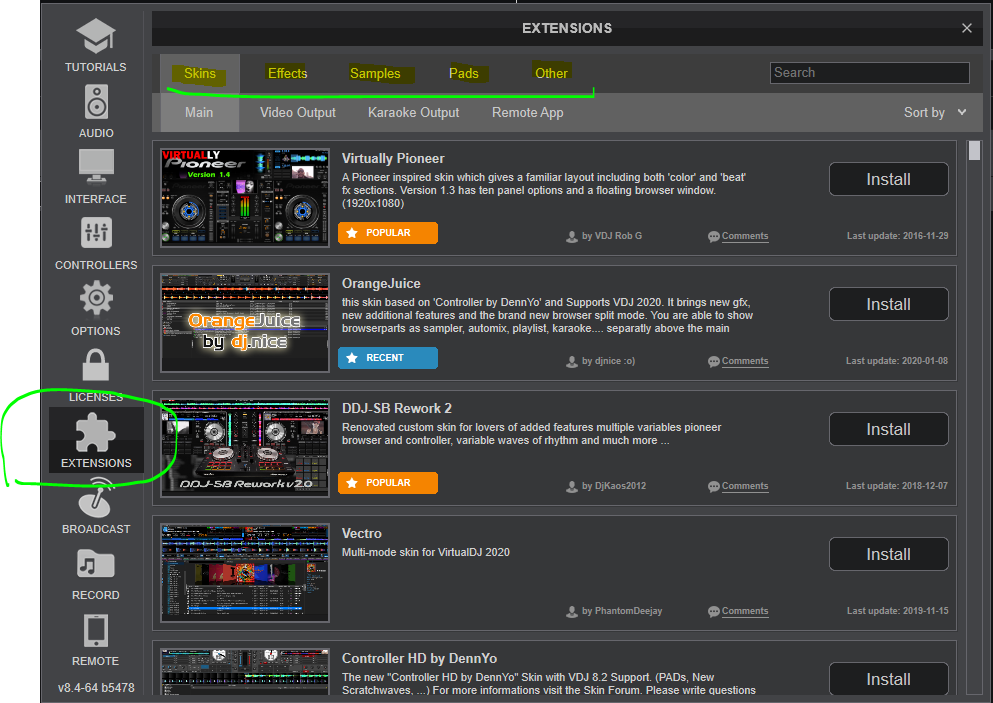Screen dimensions: 993x703
Task: Click star icon on DDJ-SB Rework 2 Popular badge
Action: (352, 483)
